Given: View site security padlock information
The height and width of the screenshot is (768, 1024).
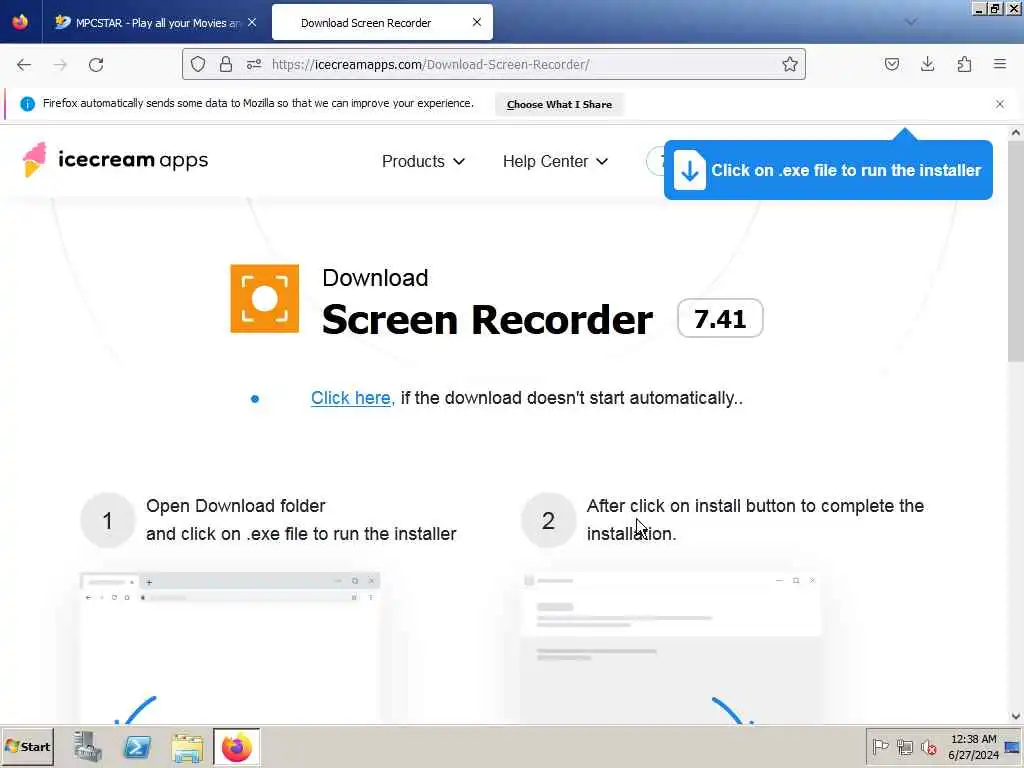Looking at the screenshot, I should 226,64.
